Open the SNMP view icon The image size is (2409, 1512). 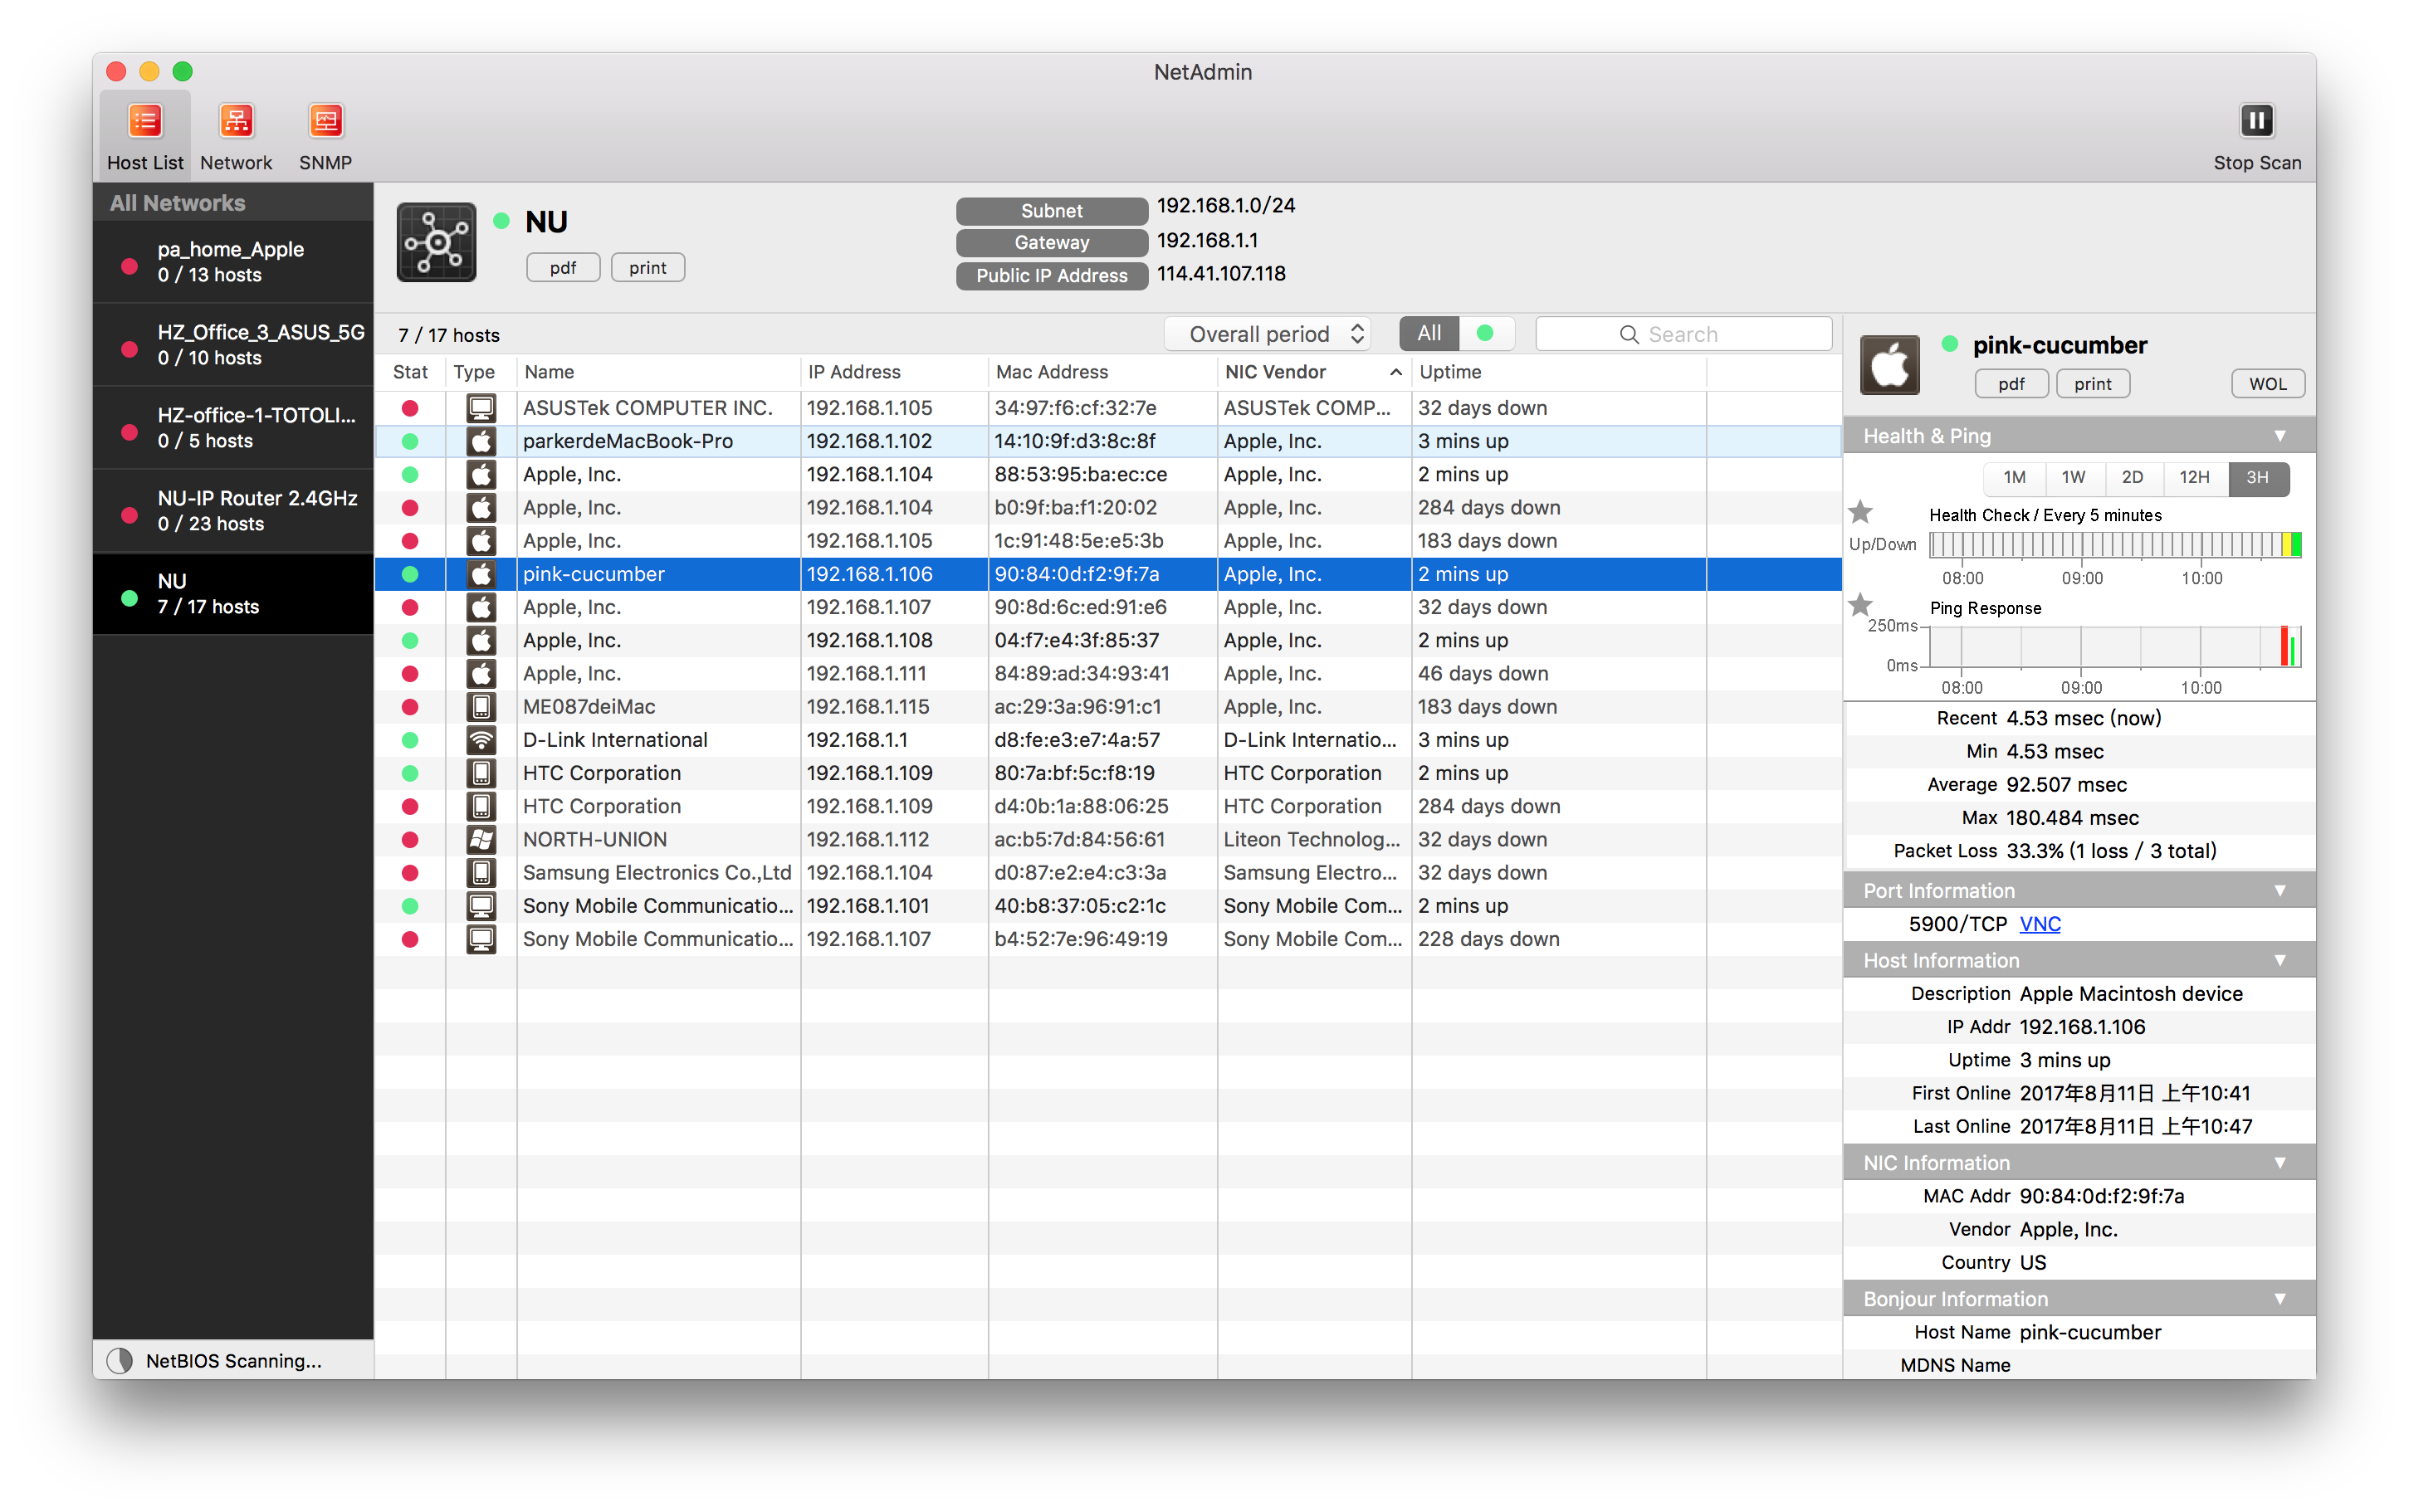pos(325,121)
